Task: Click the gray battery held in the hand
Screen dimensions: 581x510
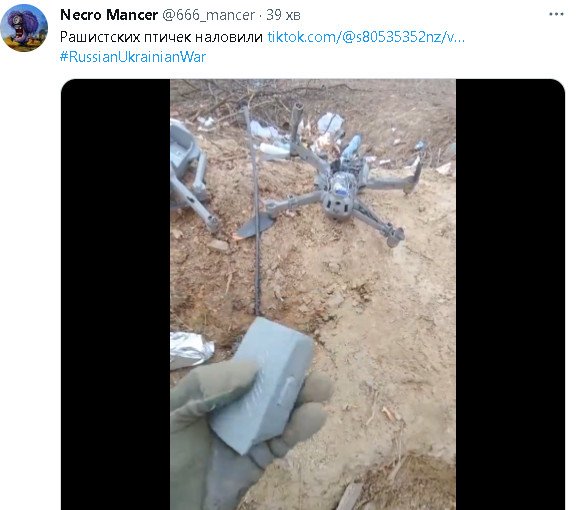Action: [262, 385]
